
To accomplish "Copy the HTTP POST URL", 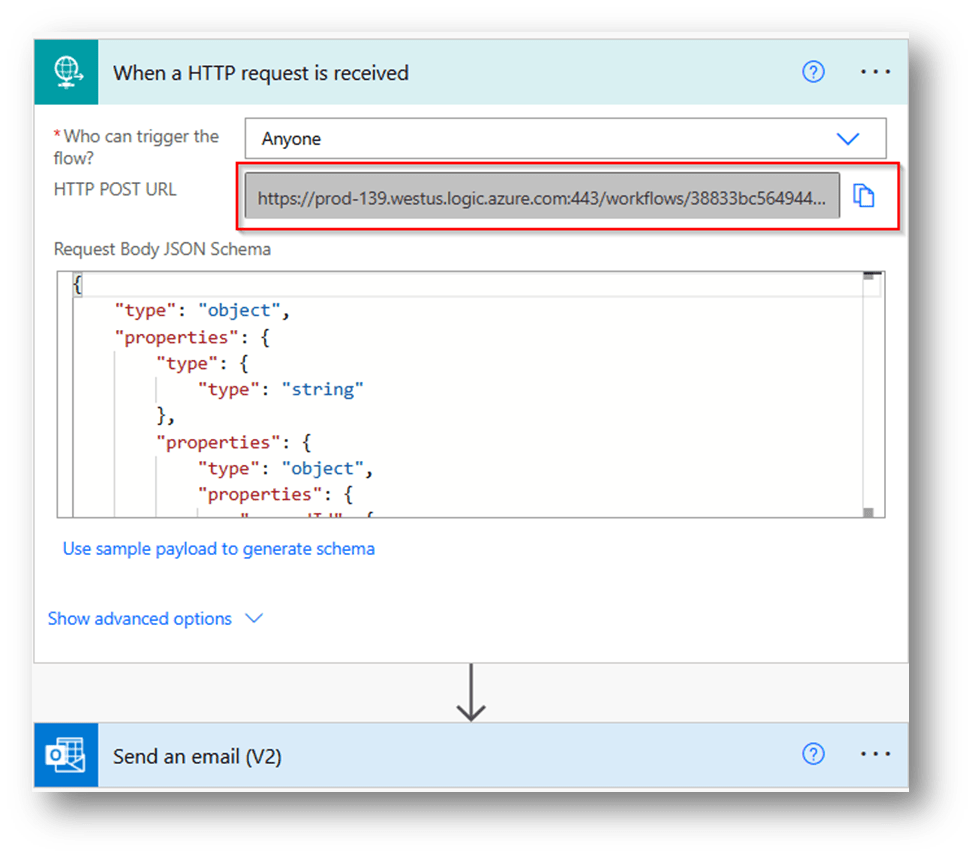I will click(x=864, y=196).
